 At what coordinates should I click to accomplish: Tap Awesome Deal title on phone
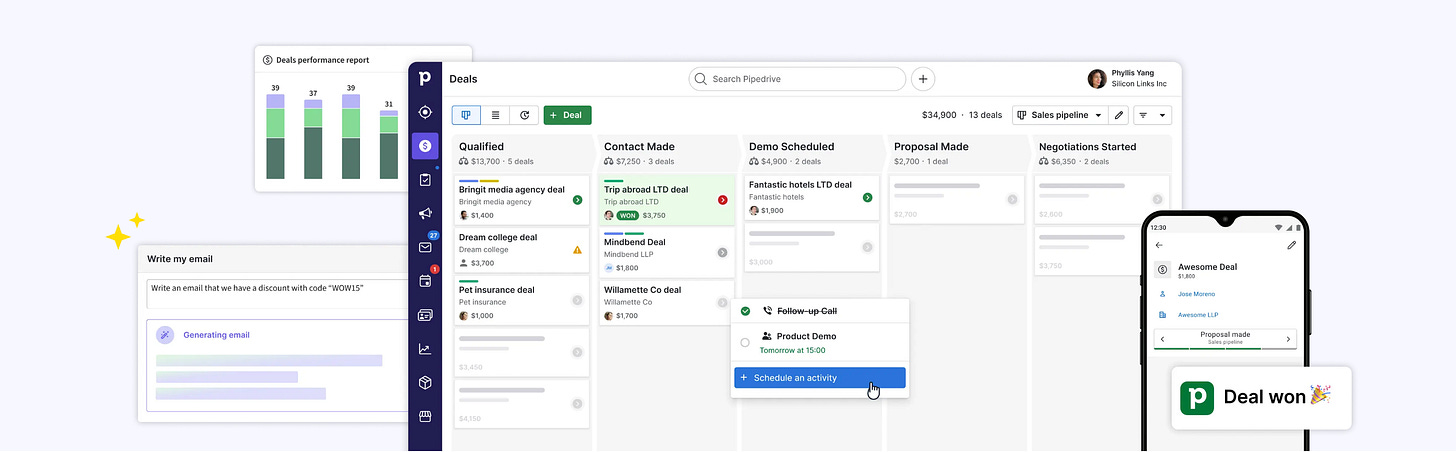click(1207, 266)
